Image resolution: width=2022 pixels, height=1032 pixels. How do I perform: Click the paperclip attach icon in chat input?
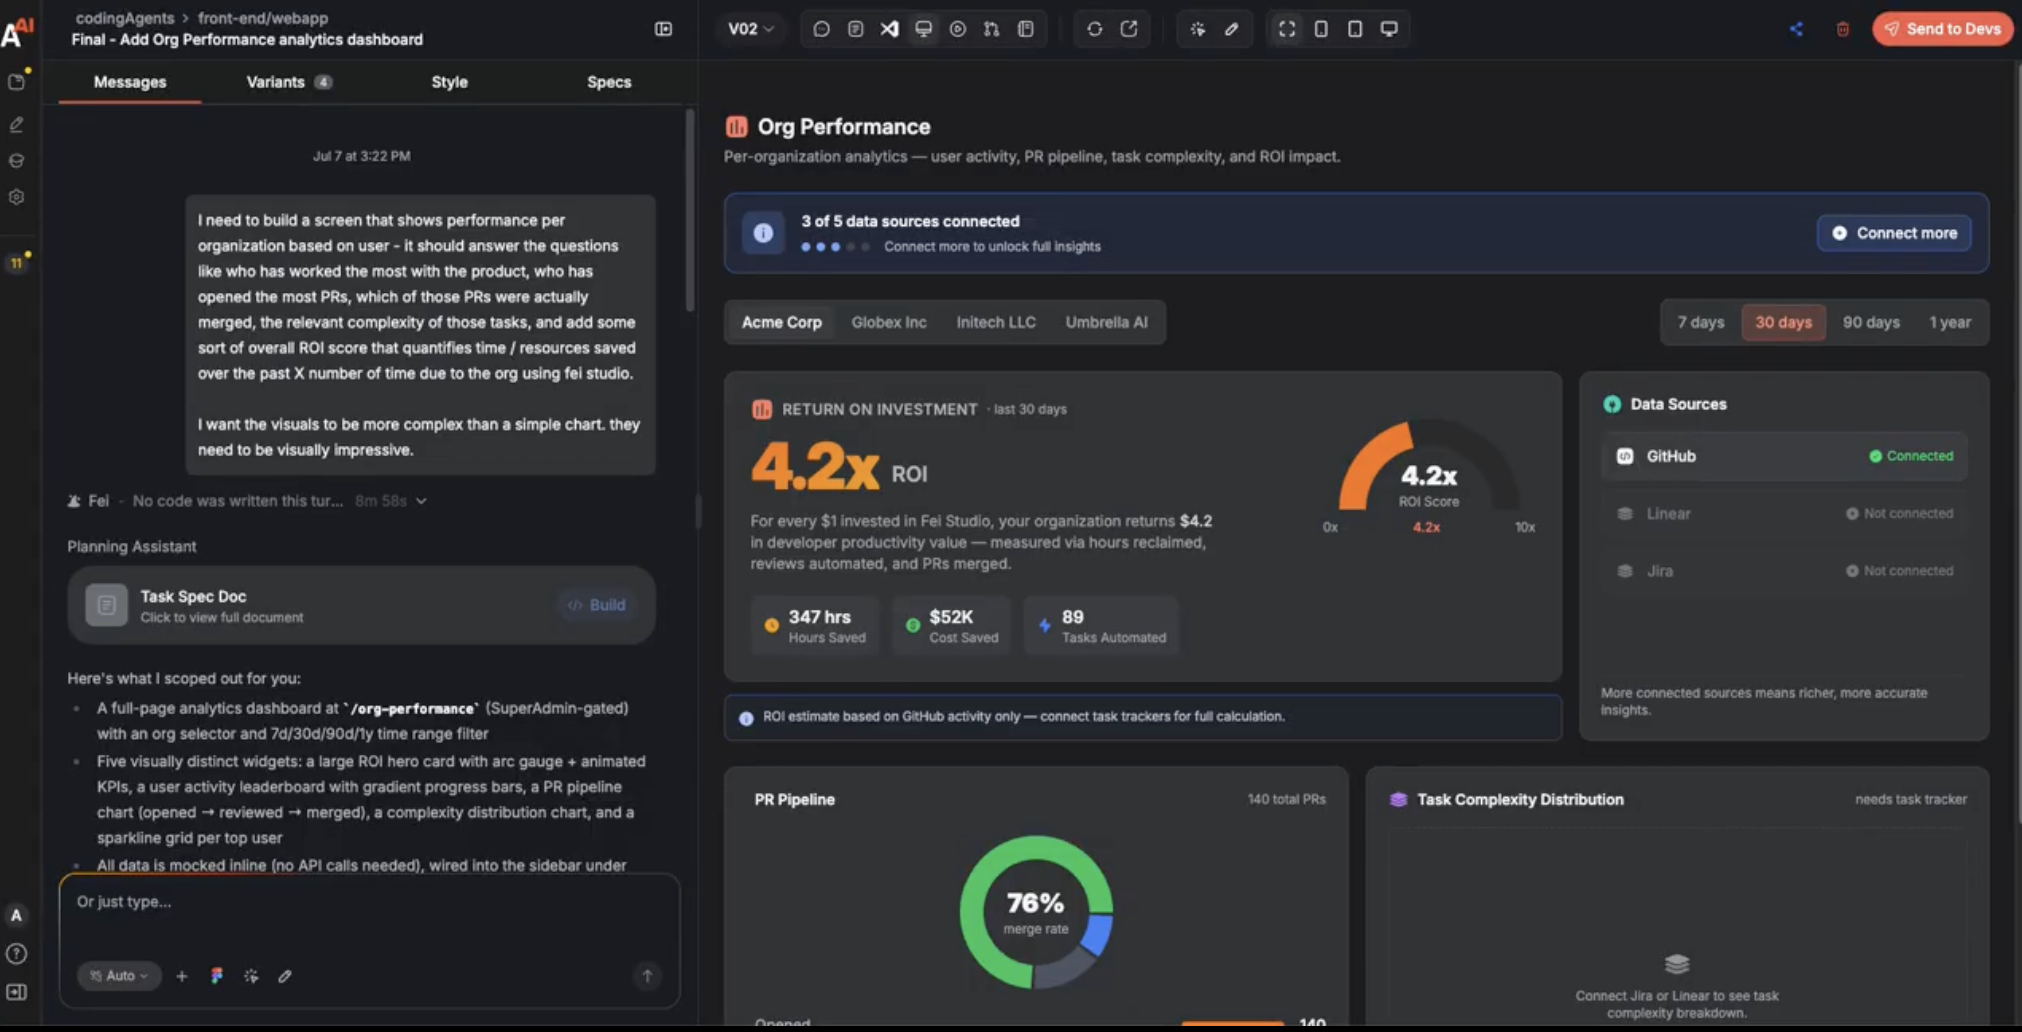point(285,976)
